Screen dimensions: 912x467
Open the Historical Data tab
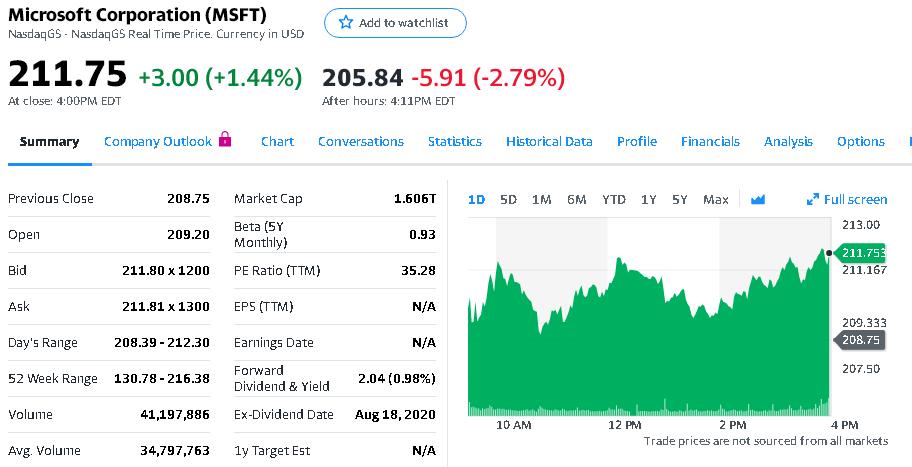click(549, 141)
